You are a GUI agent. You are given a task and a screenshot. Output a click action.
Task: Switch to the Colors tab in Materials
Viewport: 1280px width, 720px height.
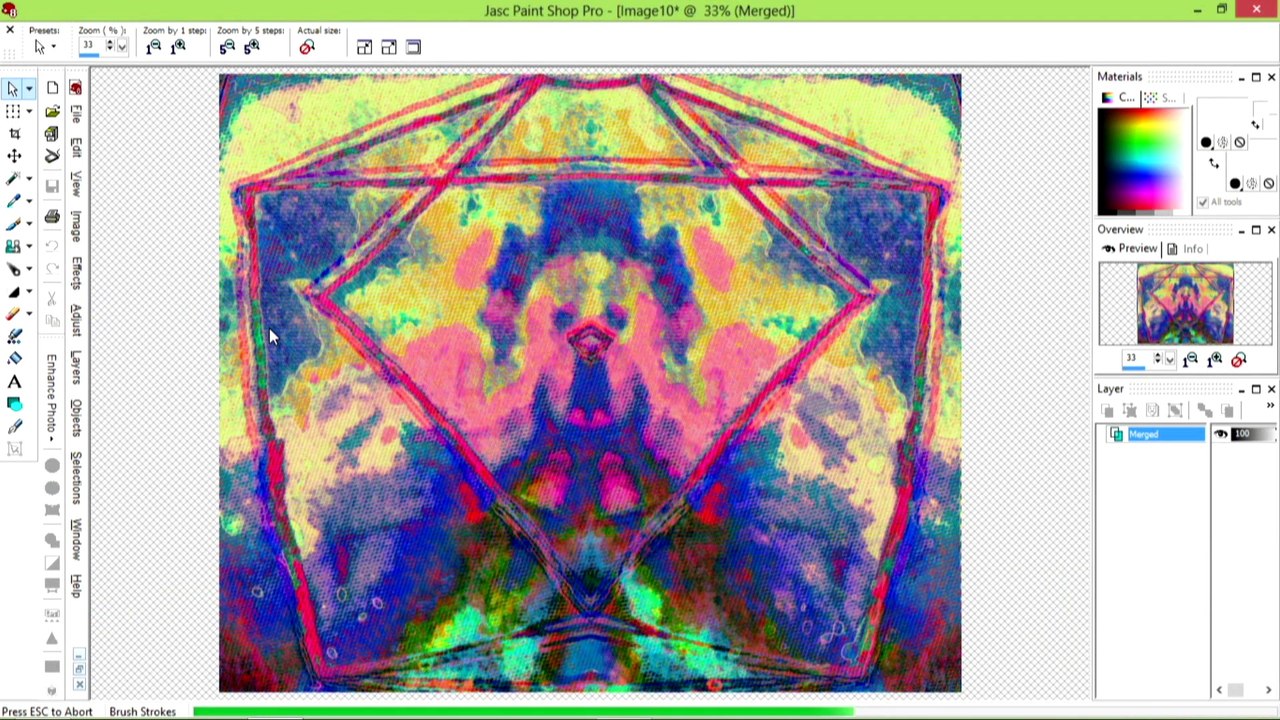click(x=1119, y=97)
